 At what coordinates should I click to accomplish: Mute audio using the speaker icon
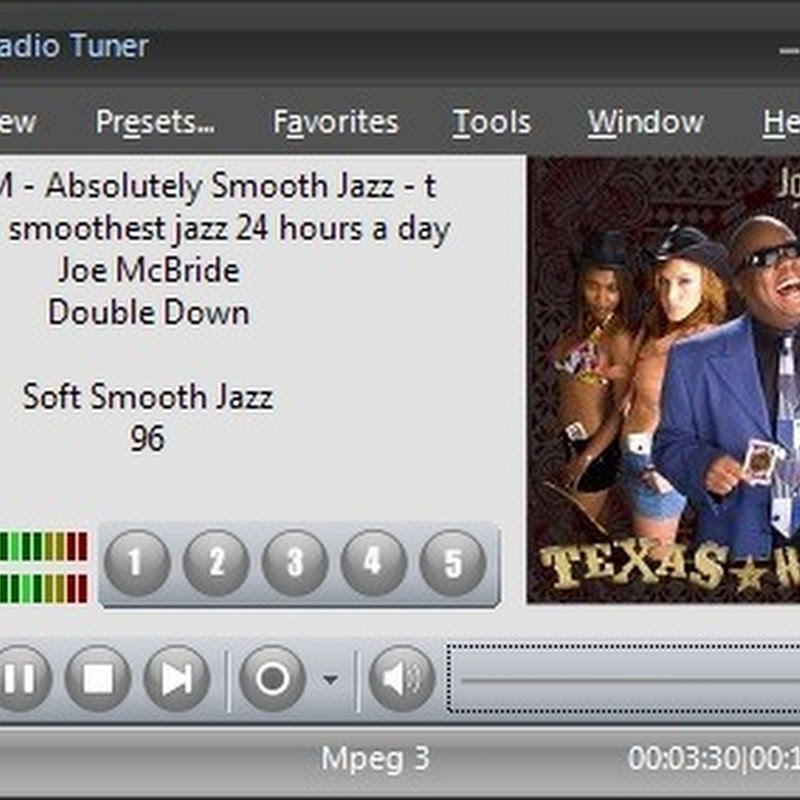pos(400,679)
